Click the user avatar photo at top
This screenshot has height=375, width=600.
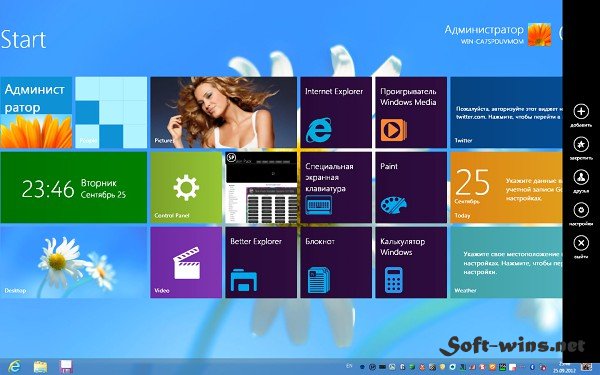coord(539,35)
